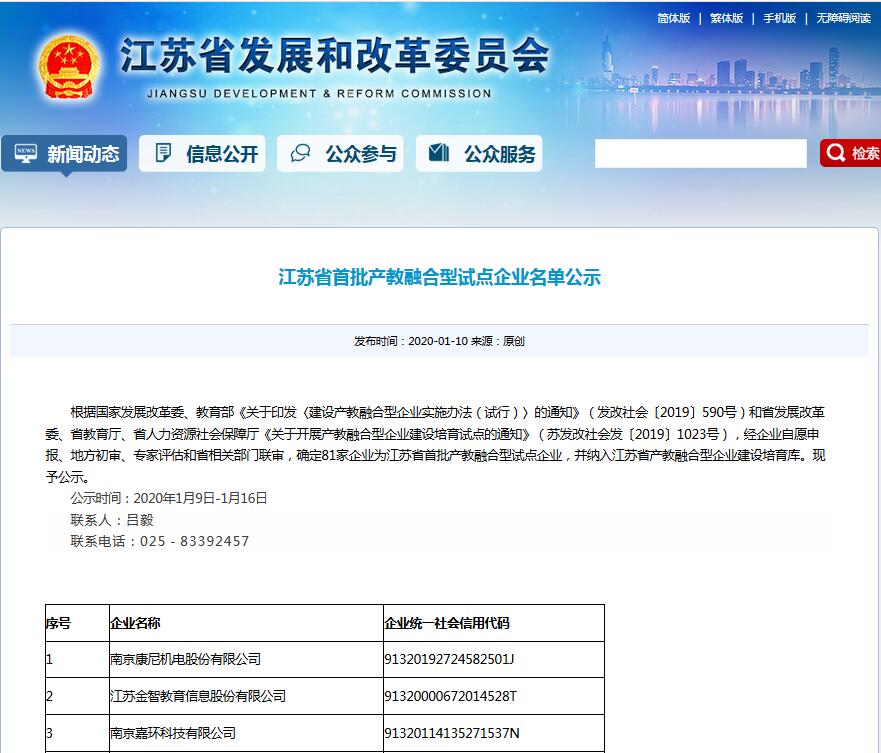
Task: Click the 江苏省发展和改革委员会 site title
Action: [x=334, y=56]
